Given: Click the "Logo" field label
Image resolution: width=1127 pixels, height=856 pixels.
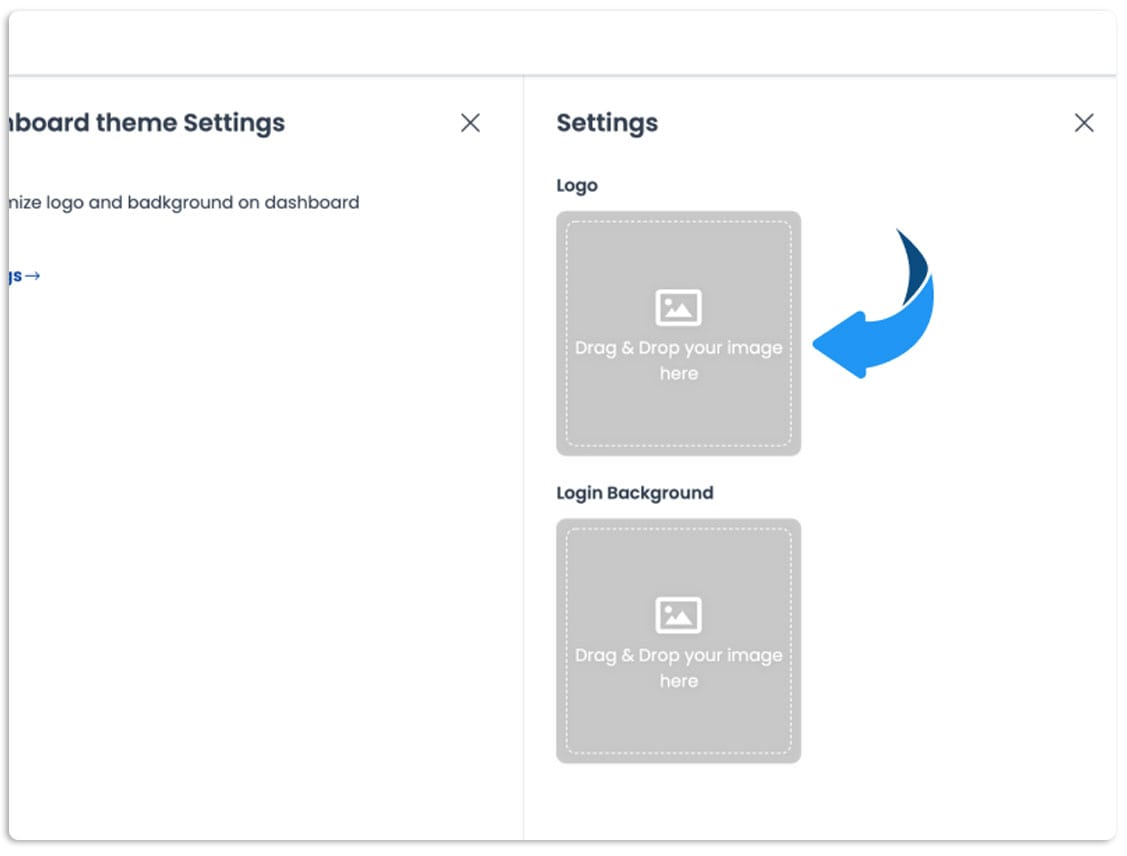Looking at the screenshot, I should 577,186.
